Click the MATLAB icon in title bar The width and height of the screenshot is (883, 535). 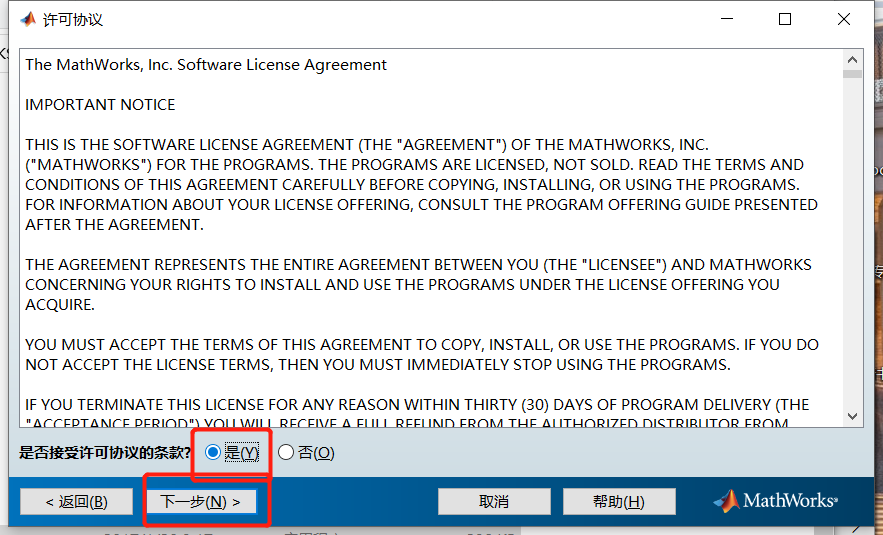coord(28,20)
